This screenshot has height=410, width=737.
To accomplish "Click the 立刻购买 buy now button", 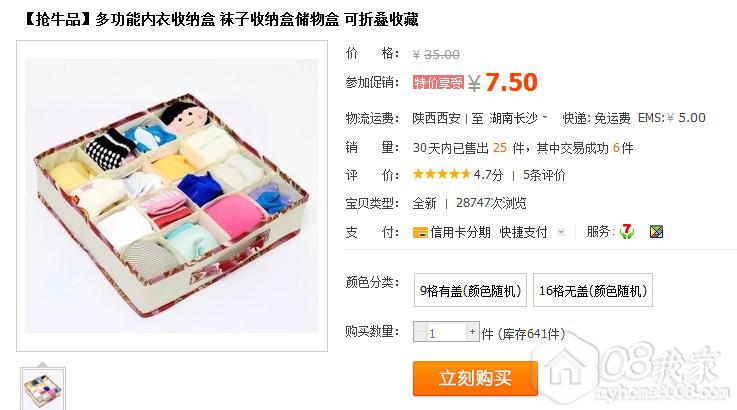I will [475, 378].
